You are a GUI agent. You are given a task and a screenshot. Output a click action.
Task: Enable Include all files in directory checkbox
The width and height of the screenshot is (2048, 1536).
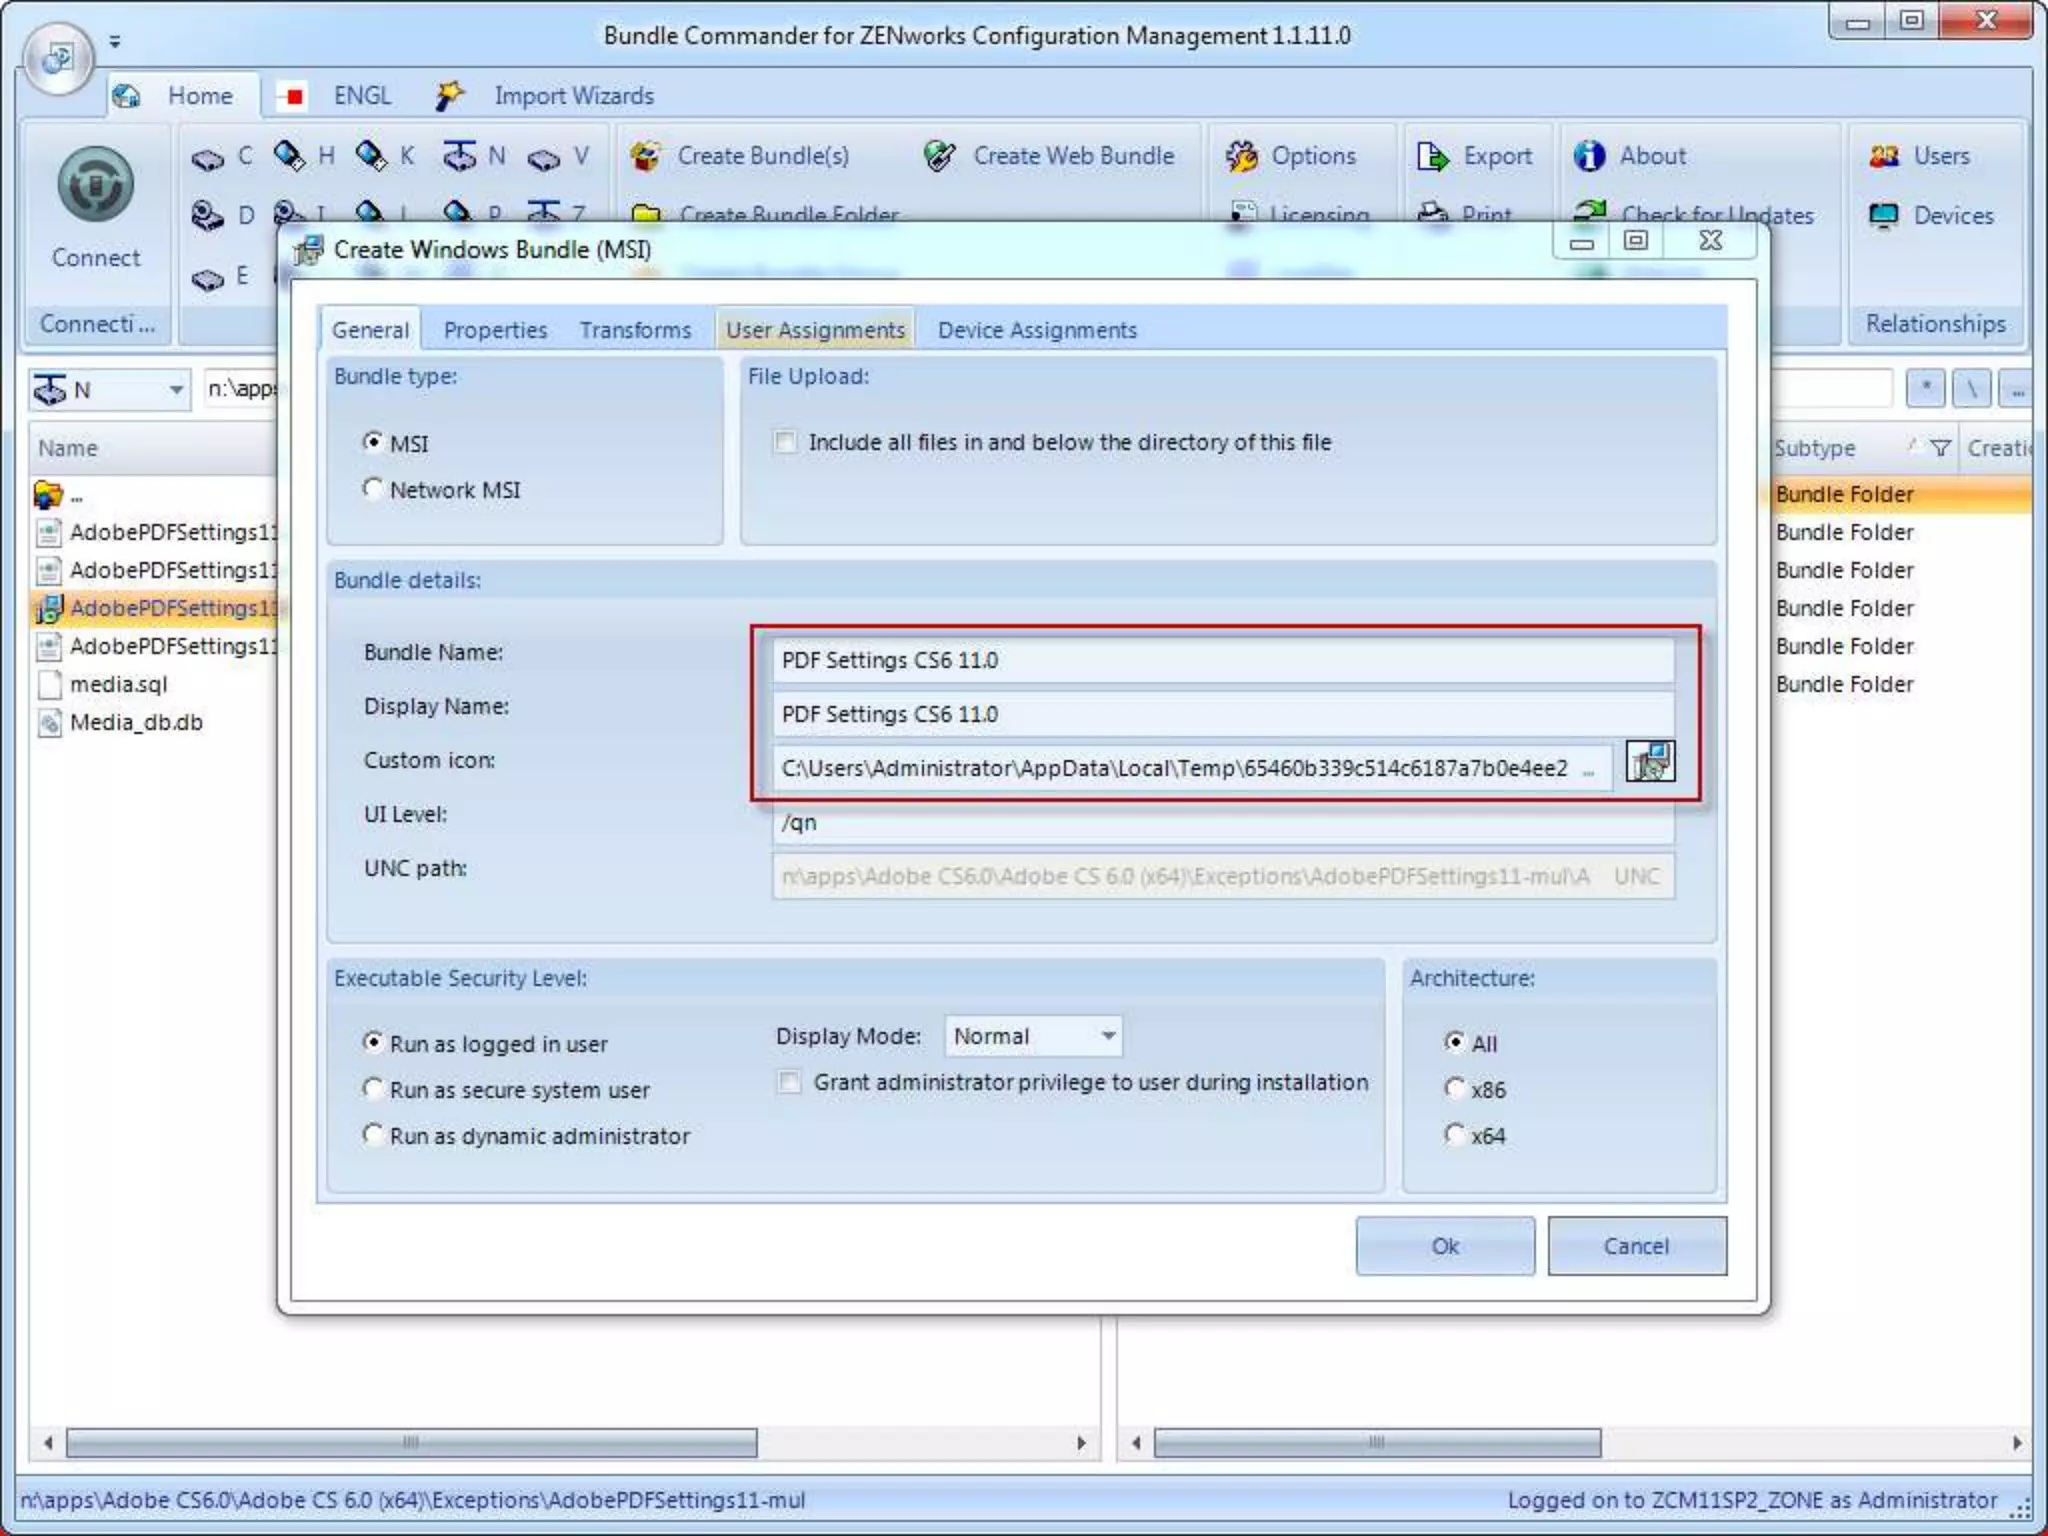coord(786,442)
